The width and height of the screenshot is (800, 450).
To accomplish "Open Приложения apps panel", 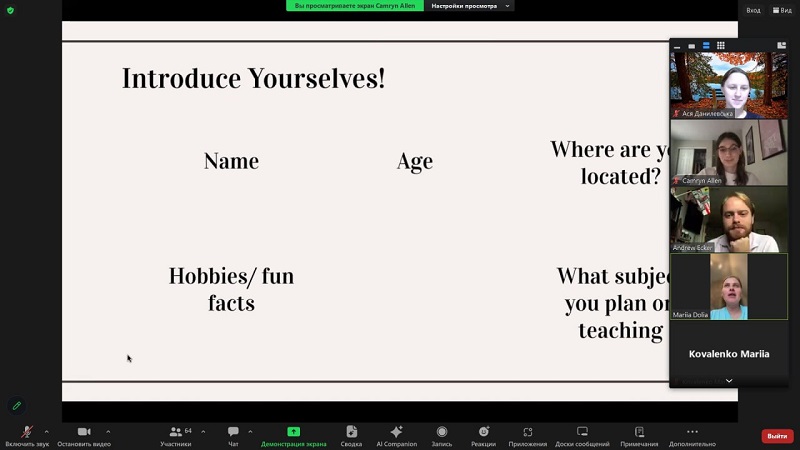I will coord(528,437).
